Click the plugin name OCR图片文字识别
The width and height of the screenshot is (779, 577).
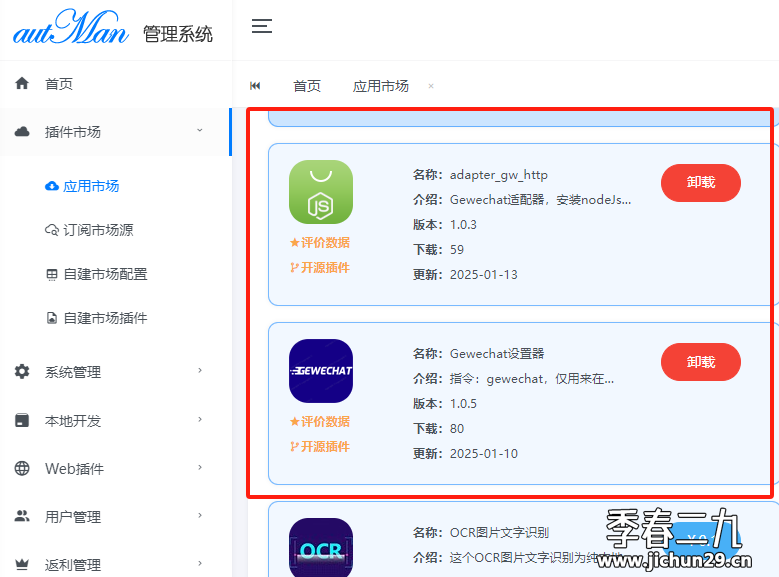pos(499,533)
